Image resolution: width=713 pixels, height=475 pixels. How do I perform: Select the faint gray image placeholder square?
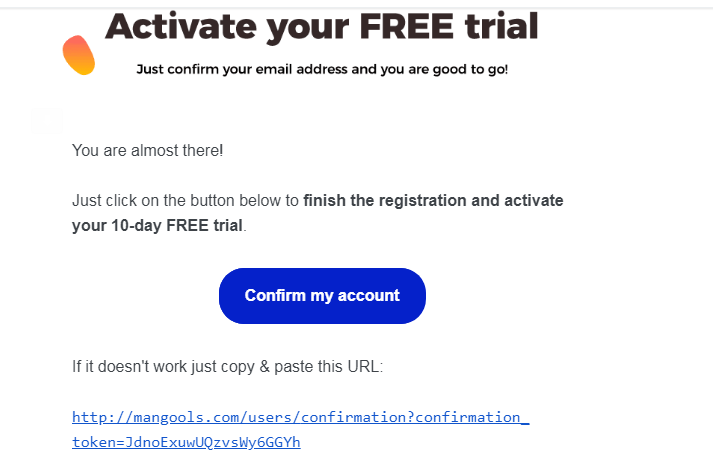click(47, 121)
